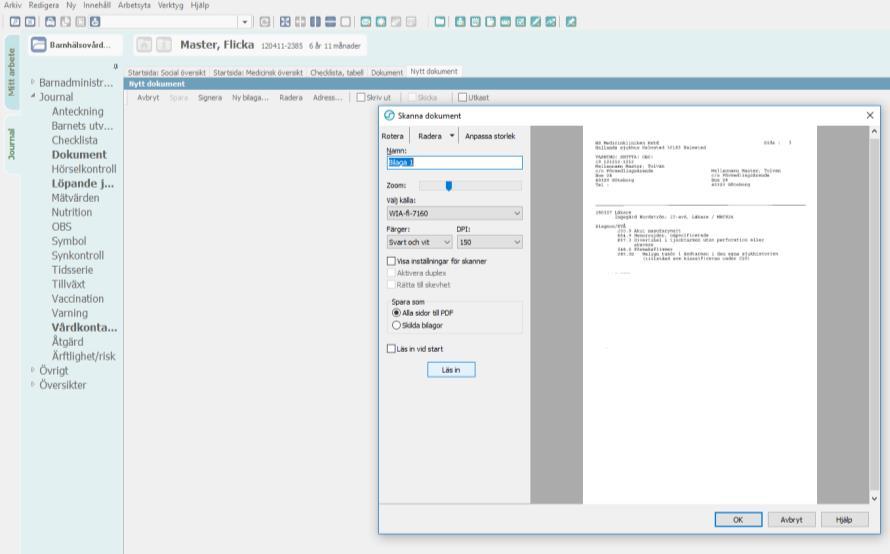Check the Skicka checkbox

(412, 98)
